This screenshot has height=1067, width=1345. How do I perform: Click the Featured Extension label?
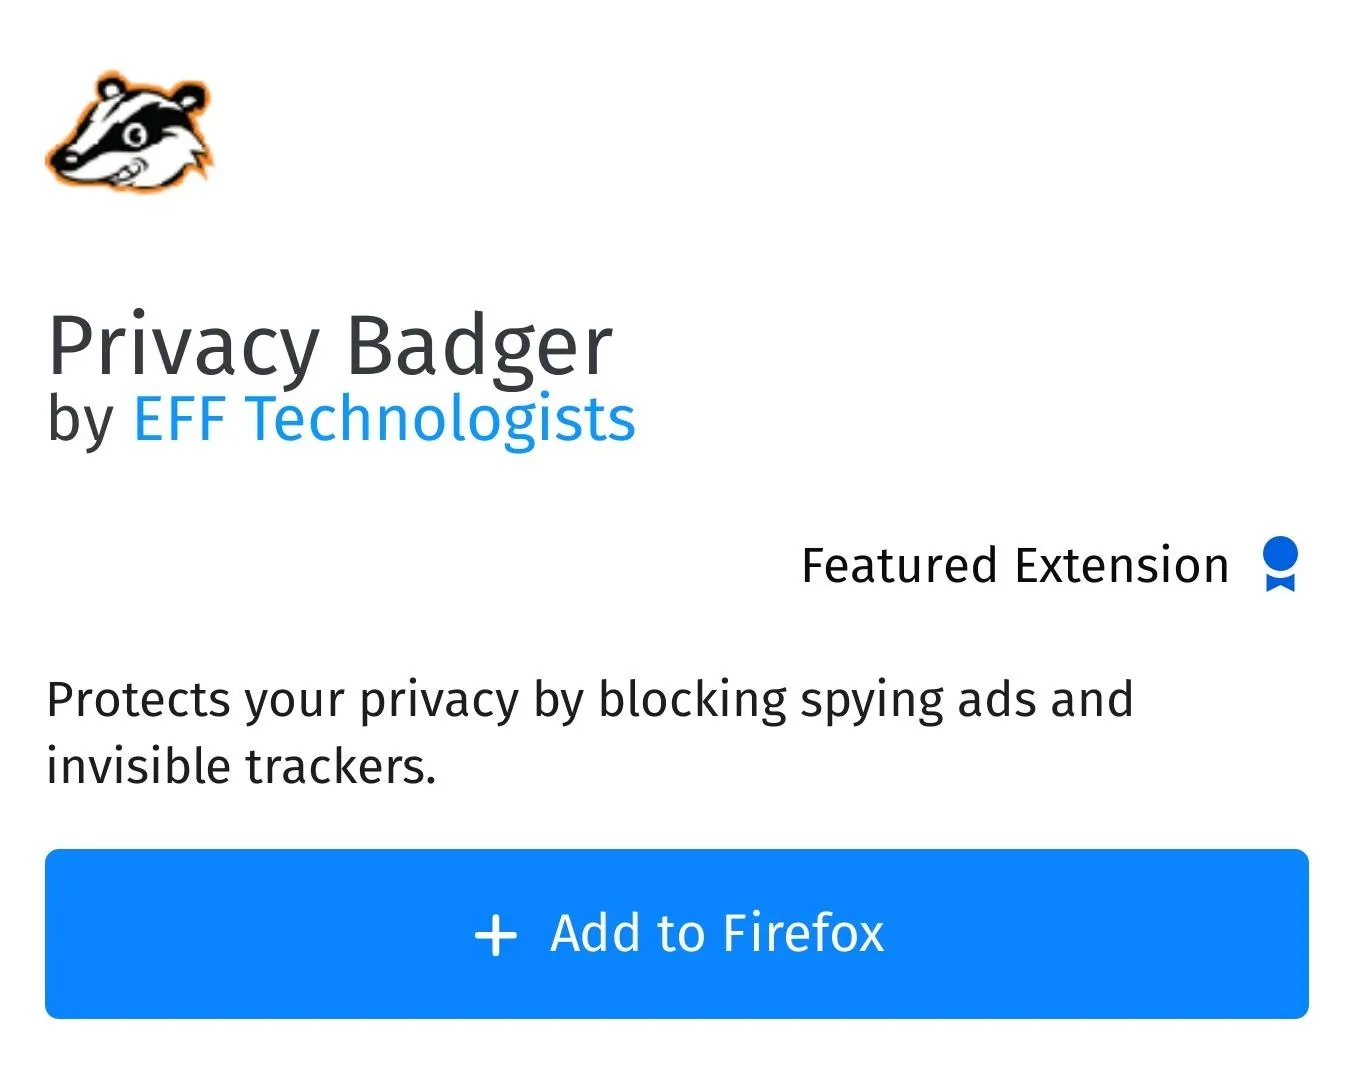pos(1015,566)
